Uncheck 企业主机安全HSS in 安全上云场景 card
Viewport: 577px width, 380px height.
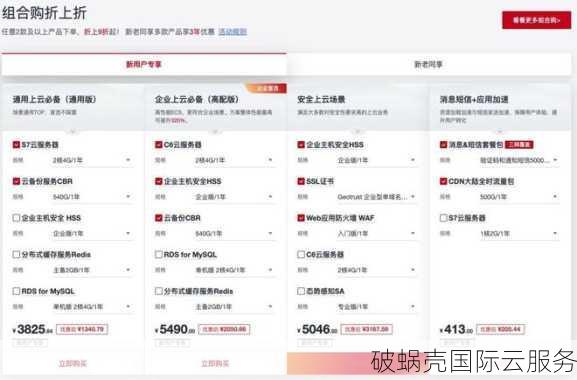(x=301, y=145)
